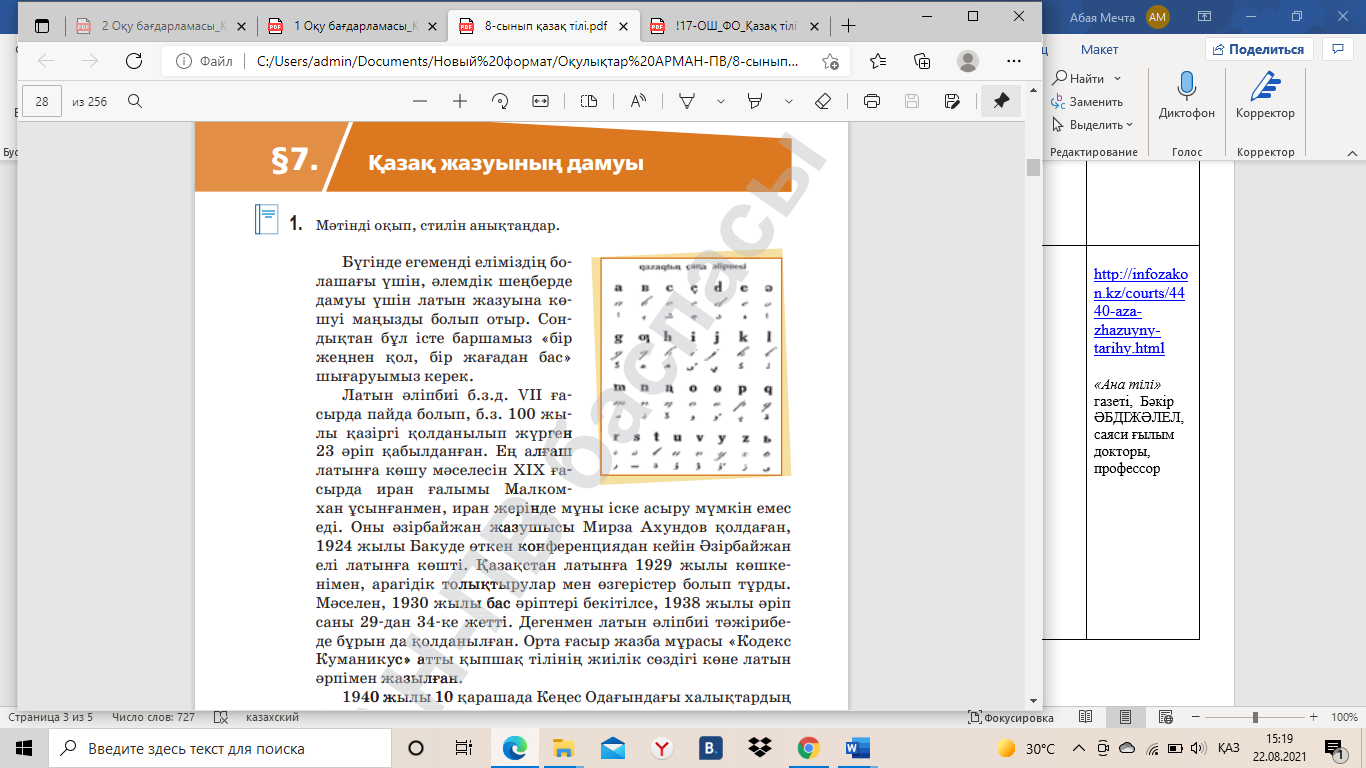The height and width of the screenshot is (768, 1366).
Task: Click Заменить in Word editing group
Action: (x=1088, y=101)
